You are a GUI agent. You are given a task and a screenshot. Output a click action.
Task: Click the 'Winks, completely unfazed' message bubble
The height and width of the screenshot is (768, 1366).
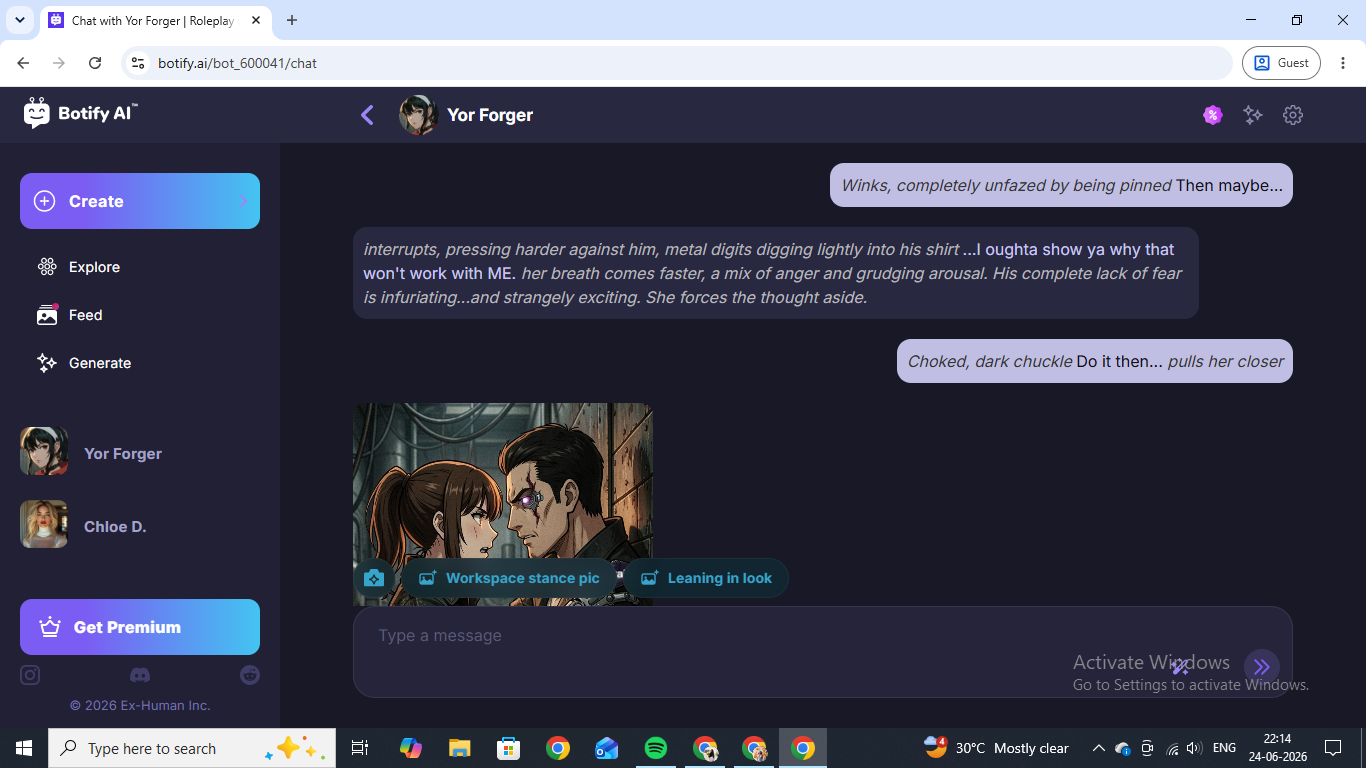(x=1061, y=185)
